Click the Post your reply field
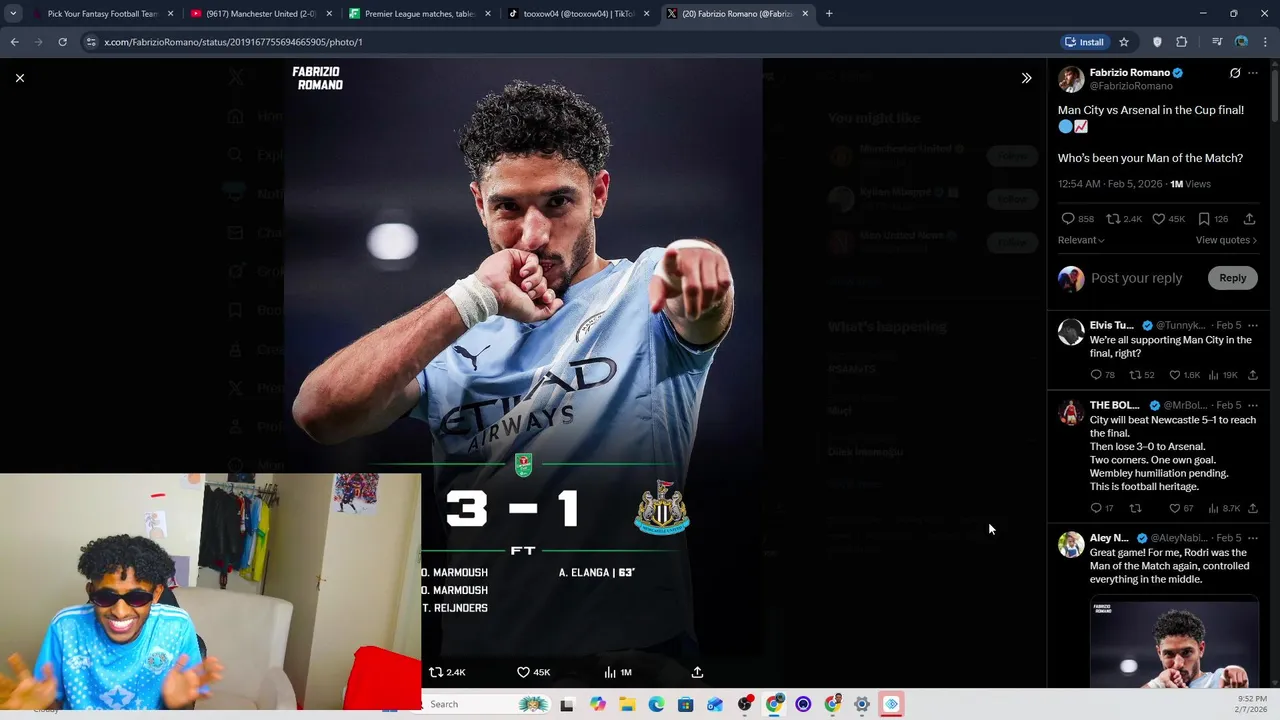This screenshot has width=1280, height=720. [1136, 278]
